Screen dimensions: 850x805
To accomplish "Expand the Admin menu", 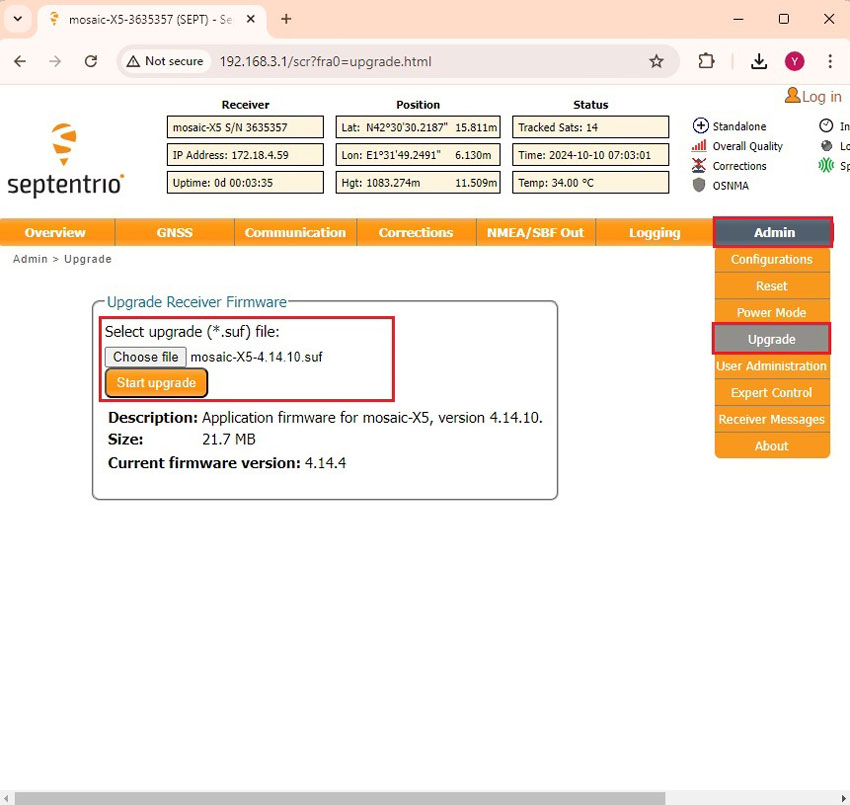I will [773, 232].
